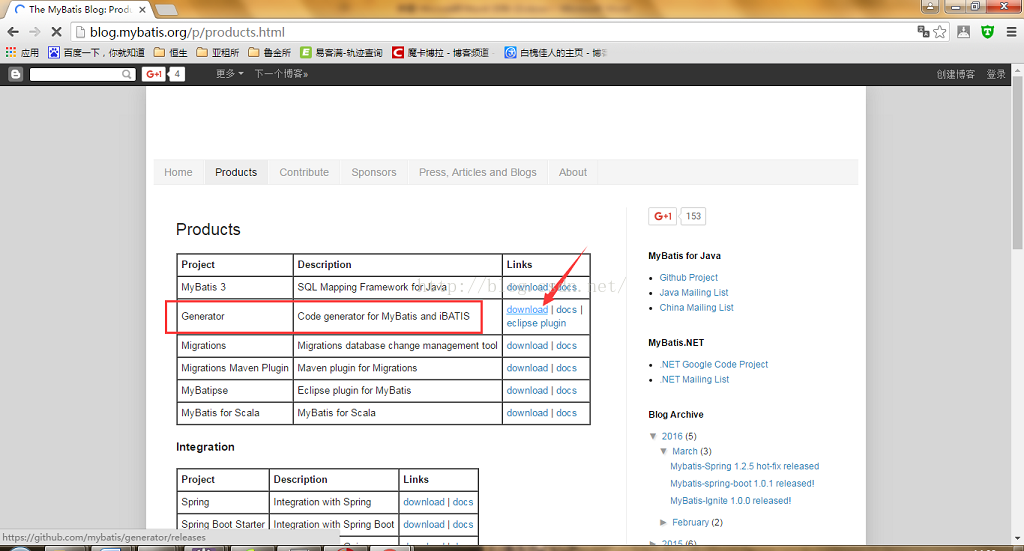Open Mybatis-spring-boot 1.0.1 released post
Image resolution: width=1024 pixels, height=551 pixels.
click(x=742, y=484)
